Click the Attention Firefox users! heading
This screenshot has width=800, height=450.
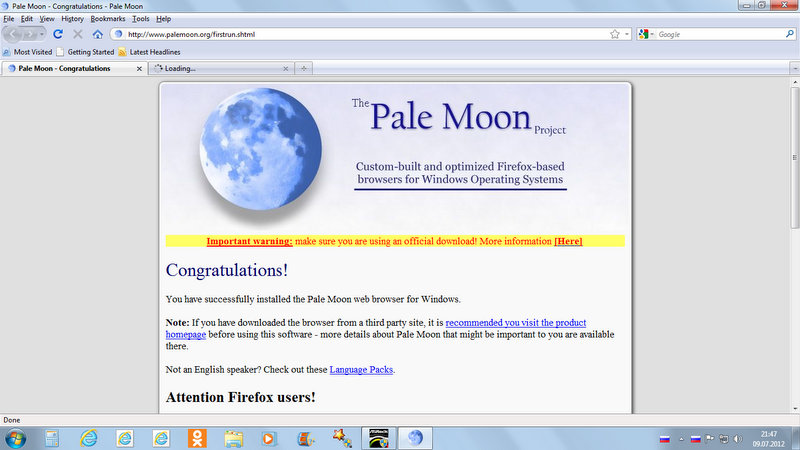click(240, 397)
